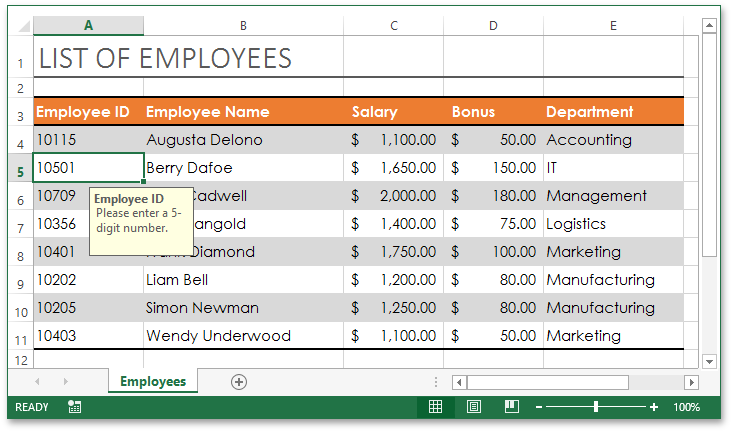Click the 75.00 bonus cell
This screenshot has width=734, height=434.
(x=493, y=224)
